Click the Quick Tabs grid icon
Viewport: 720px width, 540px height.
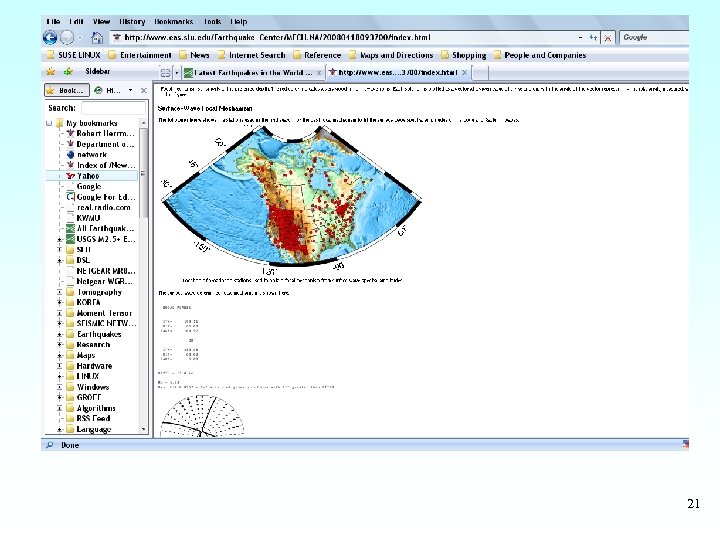163,72
